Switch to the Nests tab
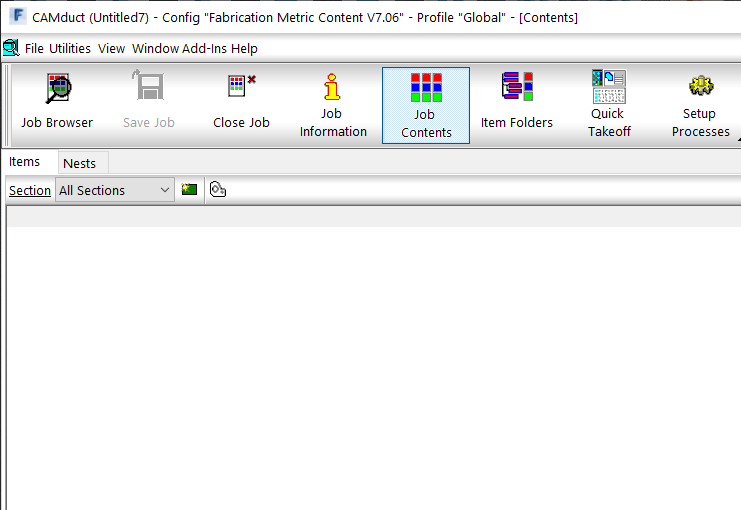The width and height of the screenshot is (741, 510). pyautogui.click(x=83, y=163)
